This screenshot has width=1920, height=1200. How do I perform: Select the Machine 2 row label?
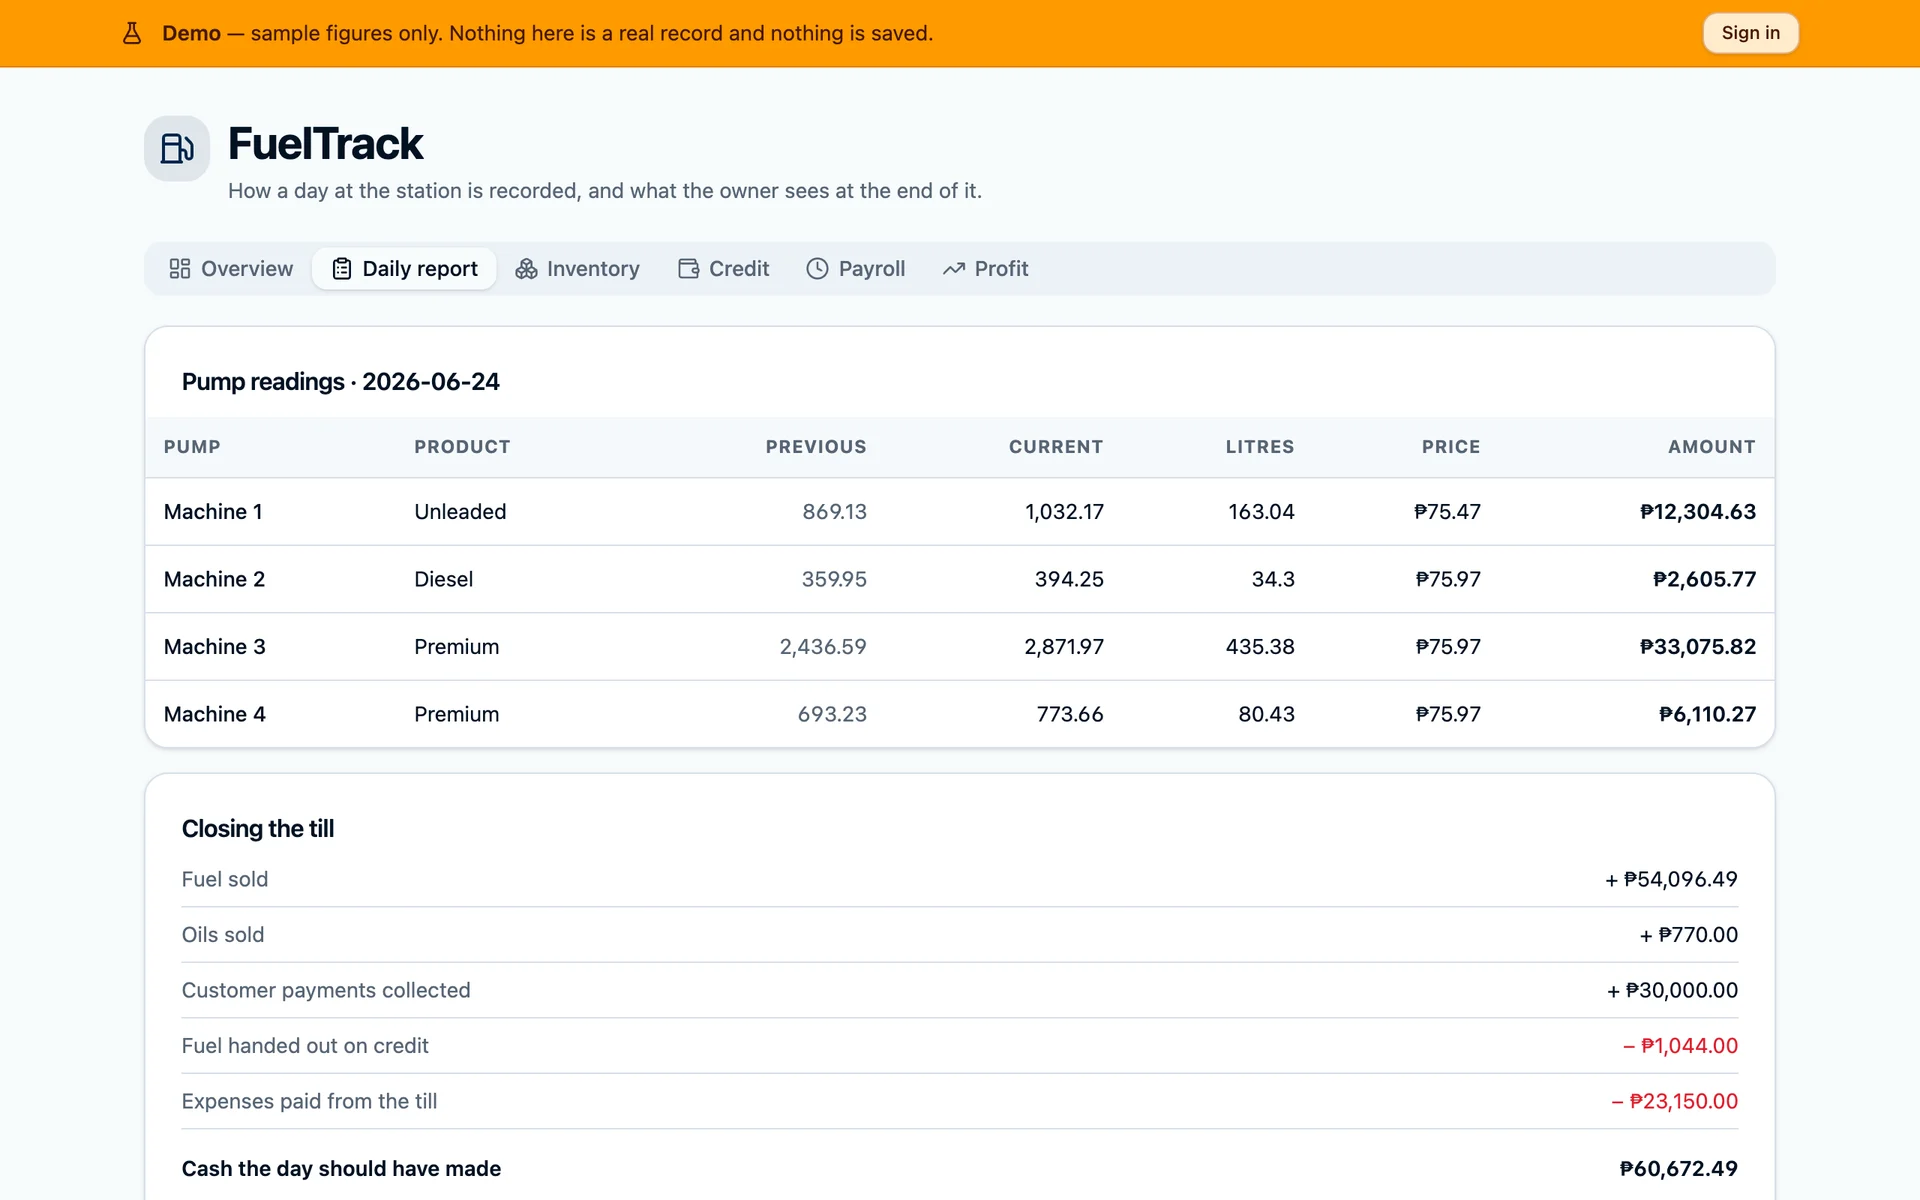(x=214, y=579)
